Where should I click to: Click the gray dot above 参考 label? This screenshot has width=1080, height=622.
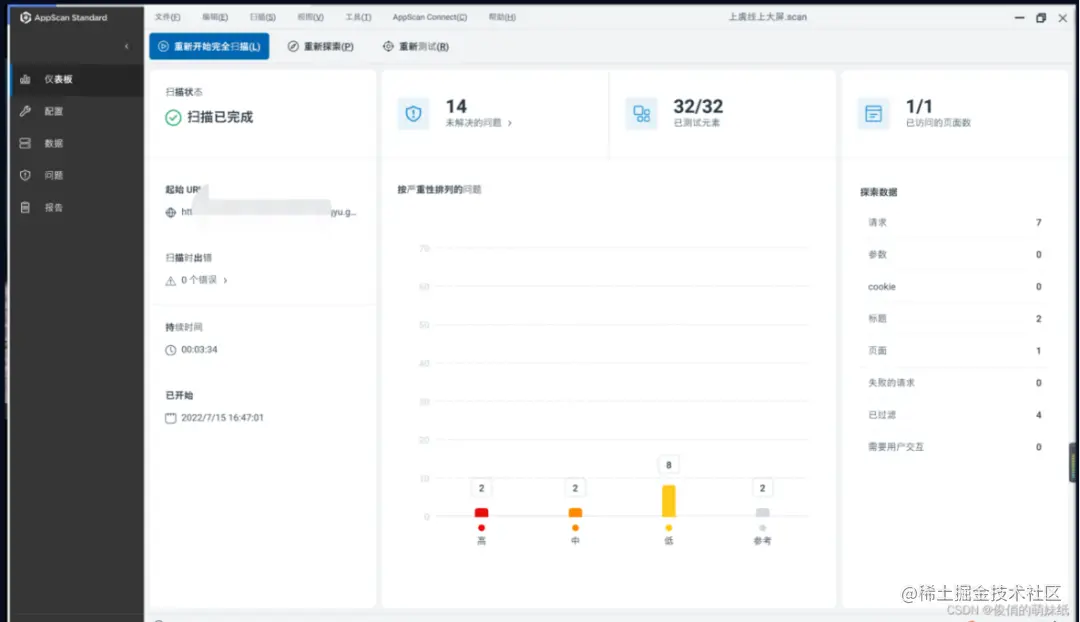pyautogui.click(x=762, y=528)
